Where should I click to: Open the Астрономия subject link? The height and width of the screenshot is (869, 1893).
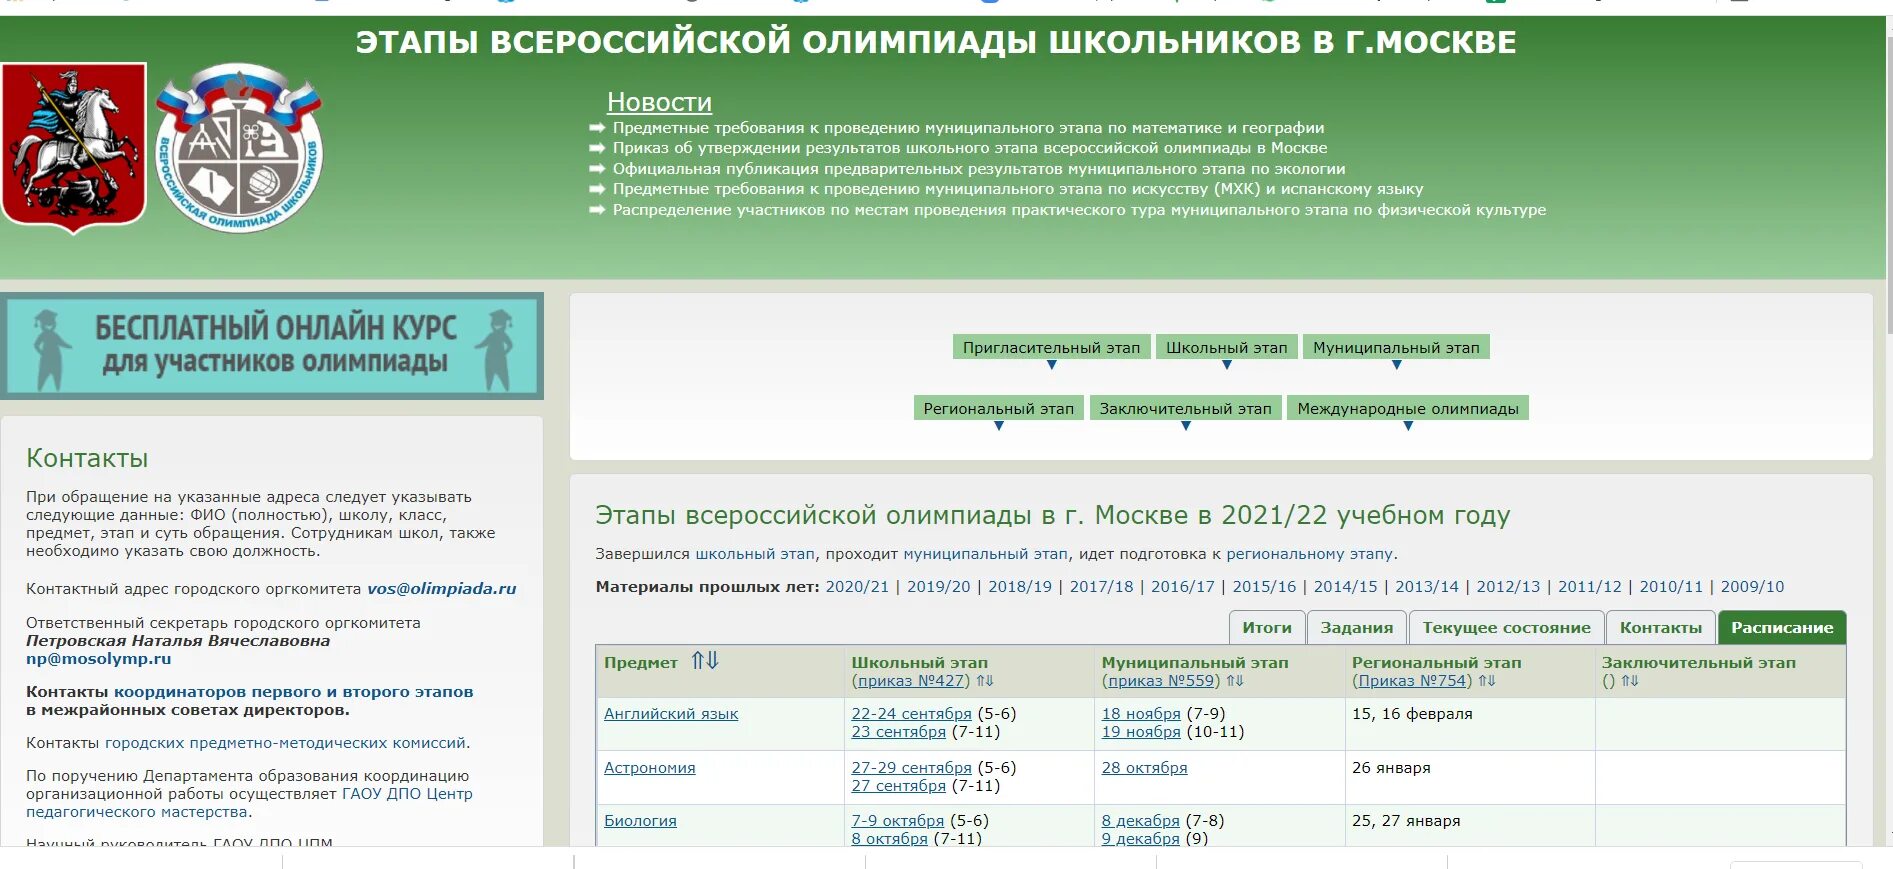pos(650,768)
